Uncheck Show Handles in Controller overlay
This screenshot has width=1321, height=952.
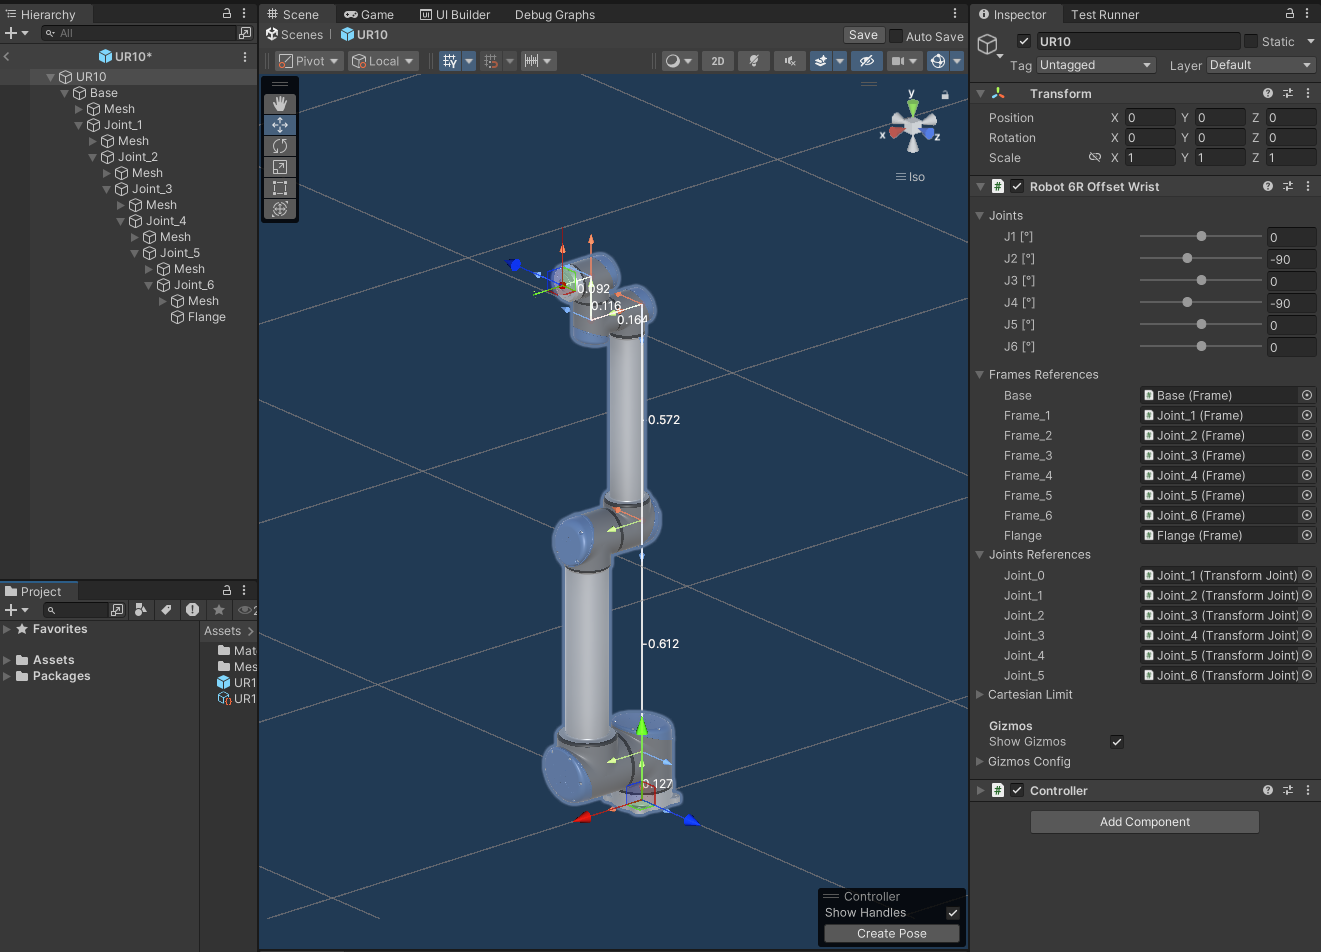[953, 913]
